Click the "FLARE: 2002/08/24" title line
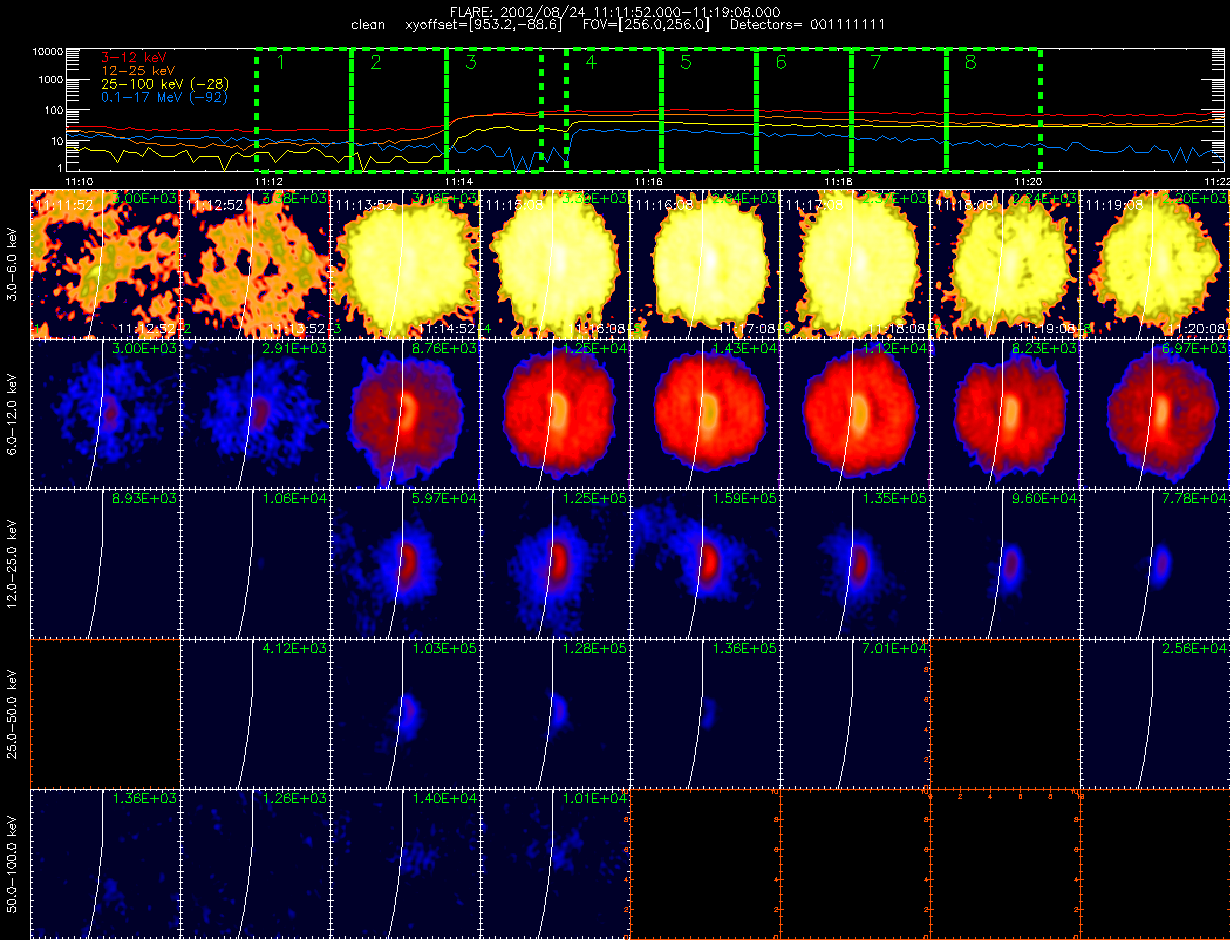Screen dimensions: 1230x940 [614, 11]
